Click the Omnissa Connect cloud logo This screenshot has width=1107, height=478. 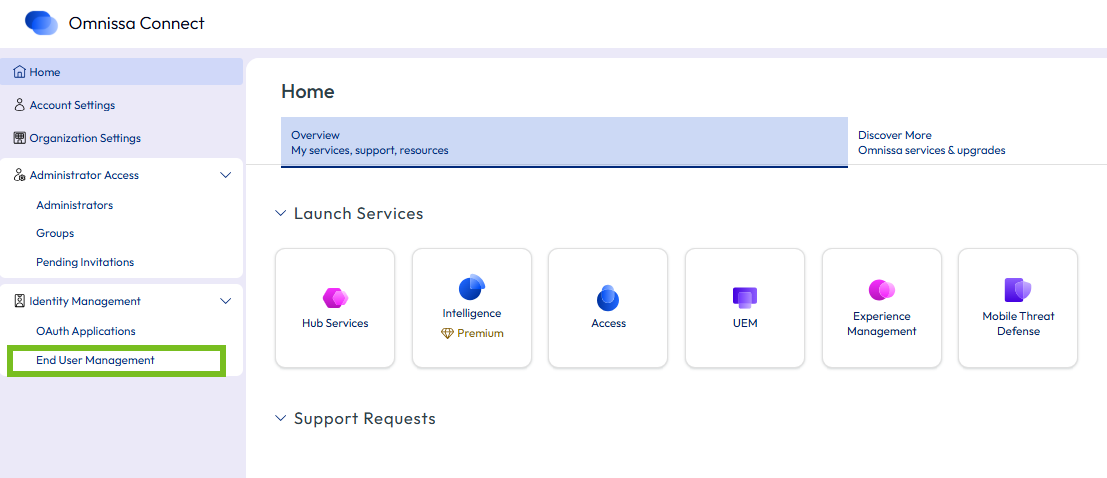point(41,23)
